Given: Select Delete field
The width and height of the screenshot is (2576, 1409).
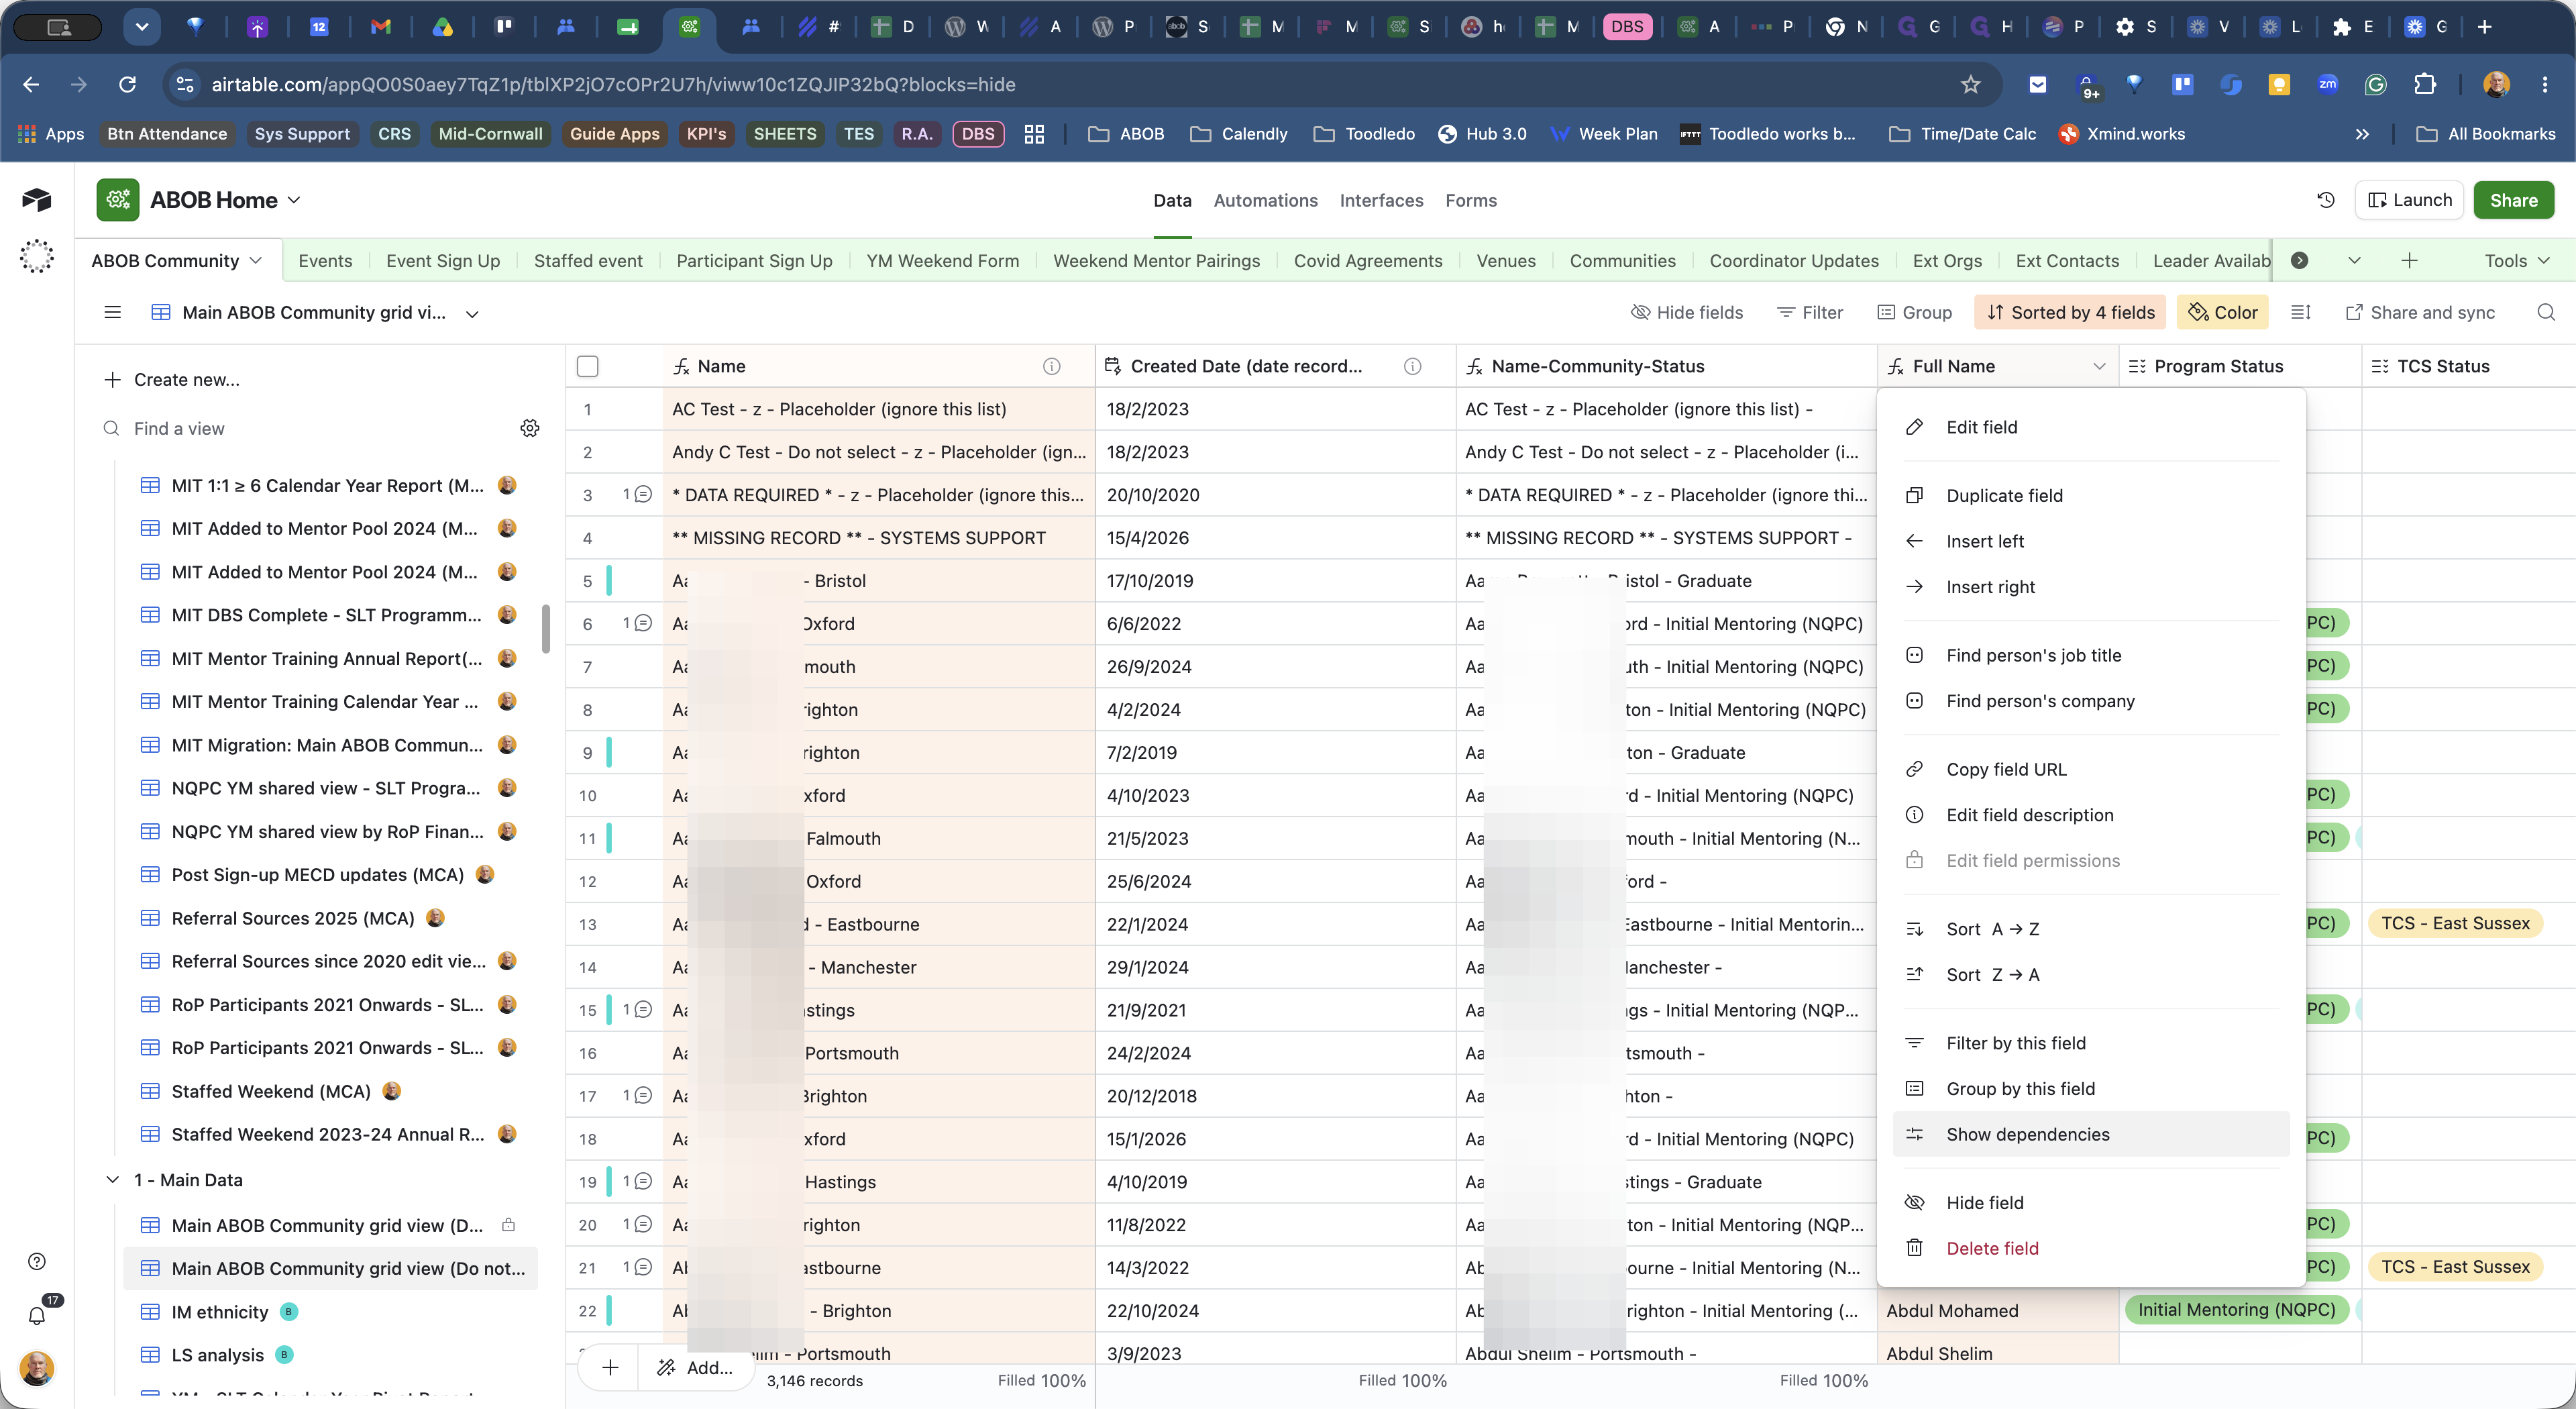Looking at the screenshot, I should (2091, 1248).
